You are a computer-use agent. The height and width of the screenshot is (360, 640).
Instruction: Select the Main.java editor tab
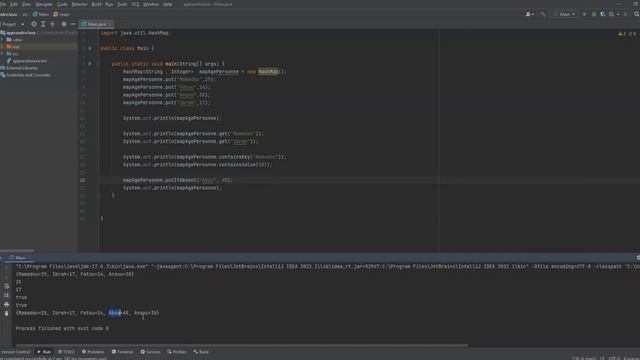(96, 24)
